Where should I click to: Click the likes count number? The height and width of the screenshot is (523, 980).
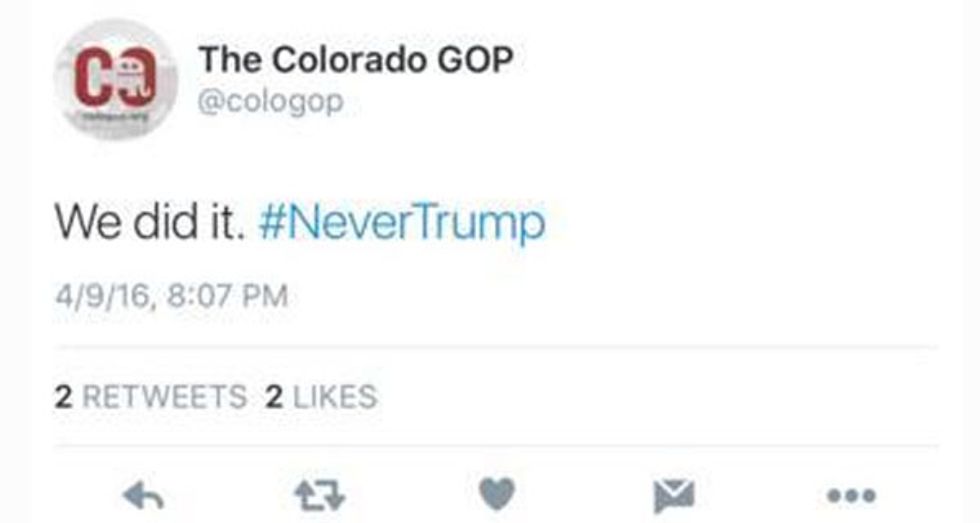point(274,397)
